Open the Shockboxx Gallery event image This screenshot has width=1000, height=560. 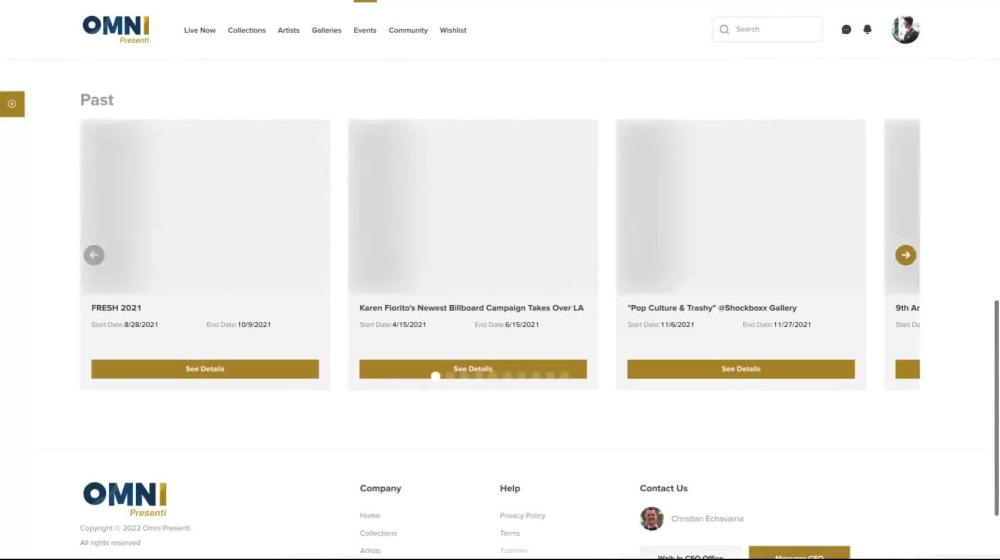pos(740,207)
